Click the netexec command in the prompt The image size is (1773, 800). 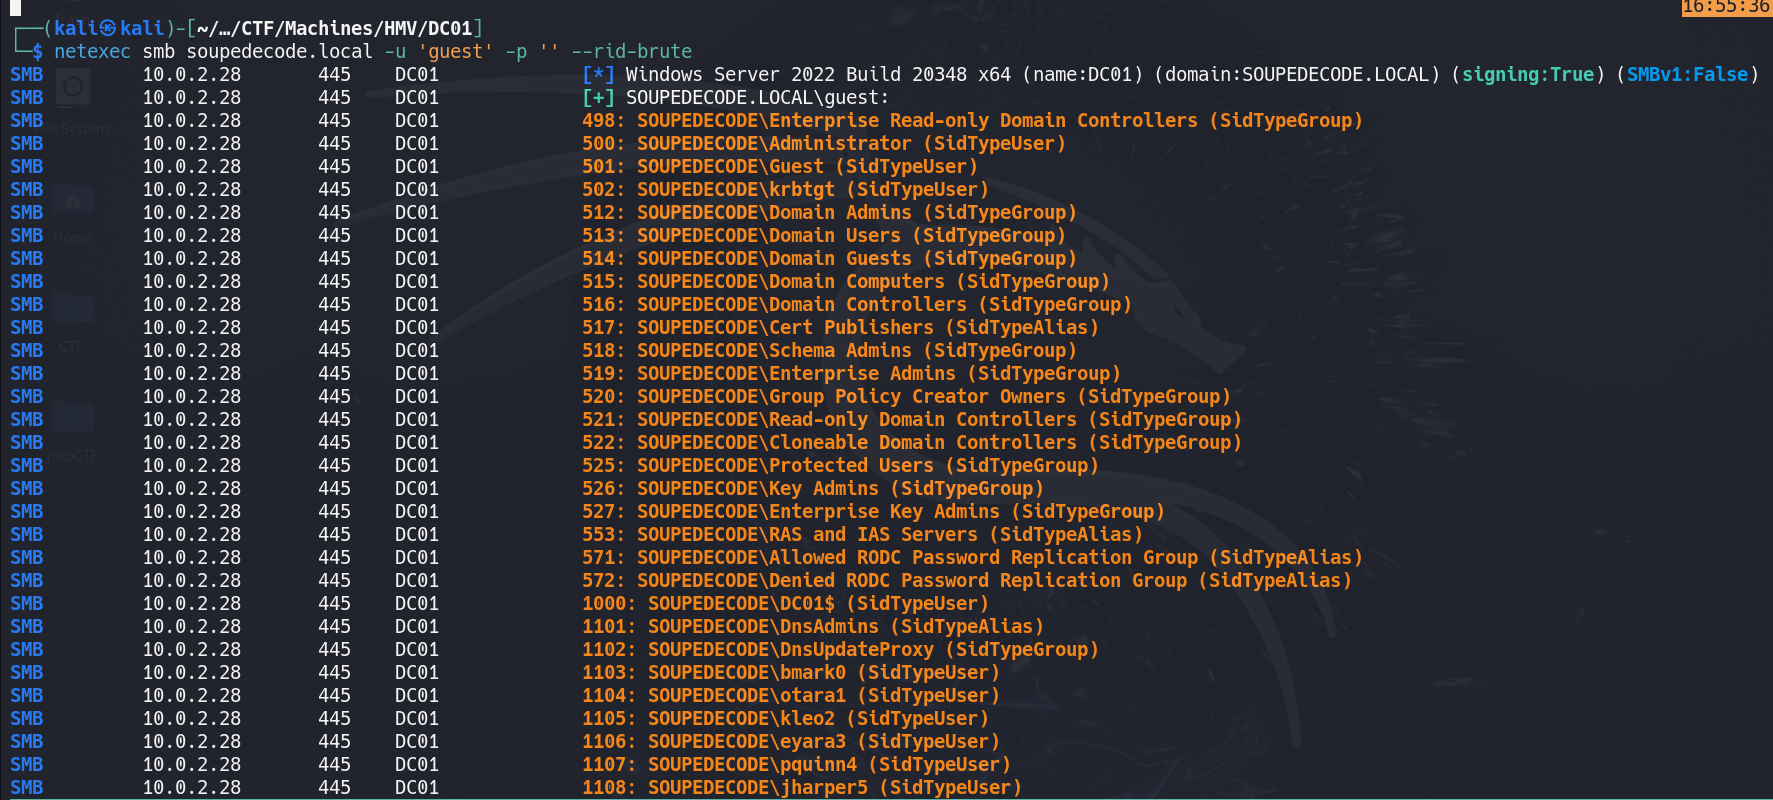(92, 51)
